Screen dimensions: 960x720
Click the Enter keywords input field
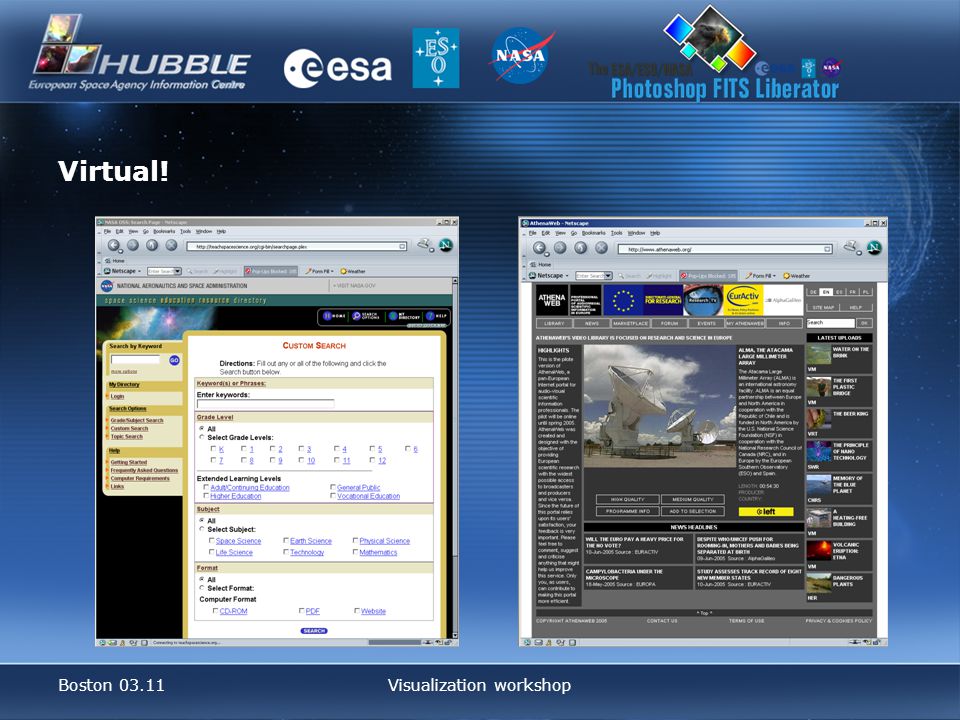coord(266,403)
